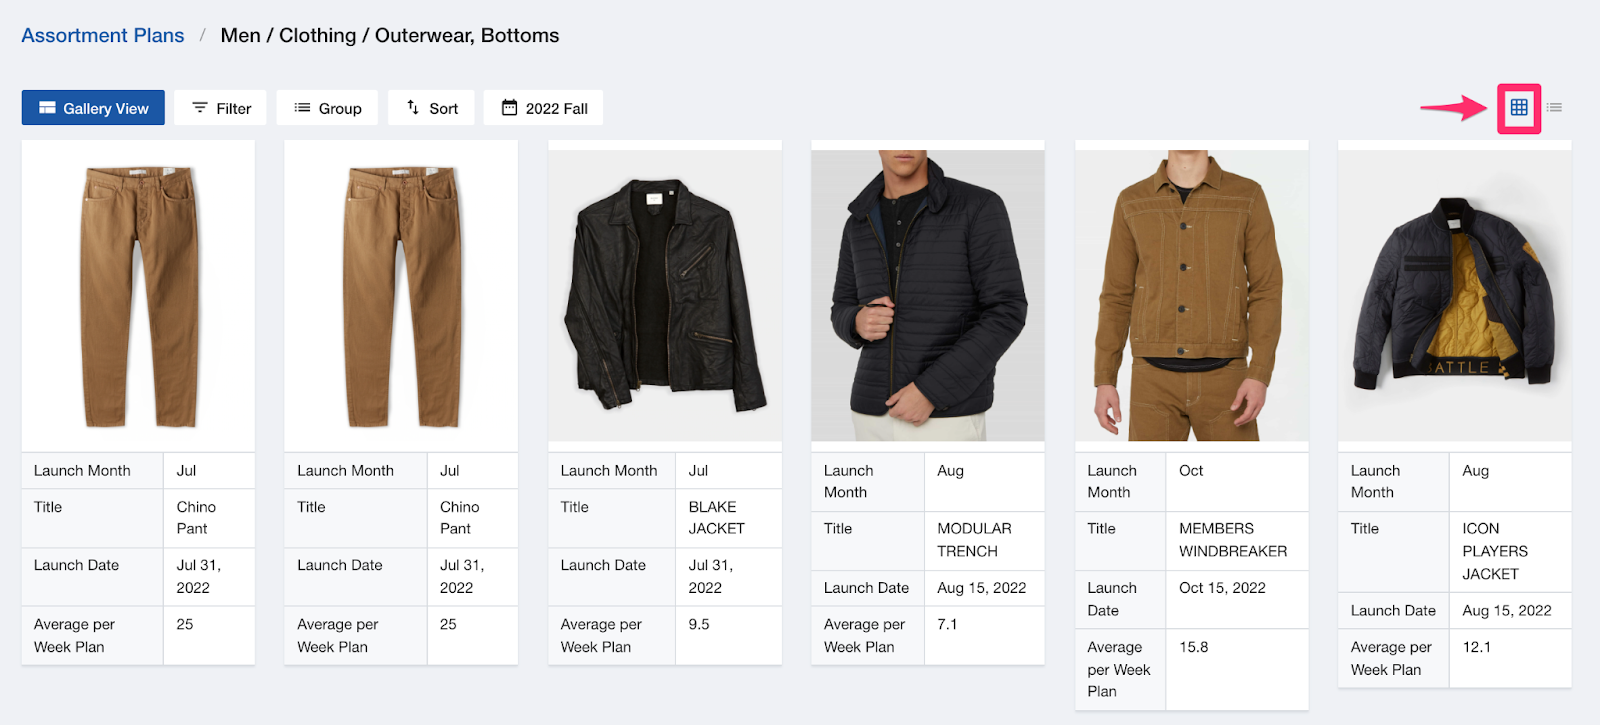The height and width of the screenshot is (725, 1600).
Task: Go to Assortment Plans breadcrumb link
Action: 103,35
